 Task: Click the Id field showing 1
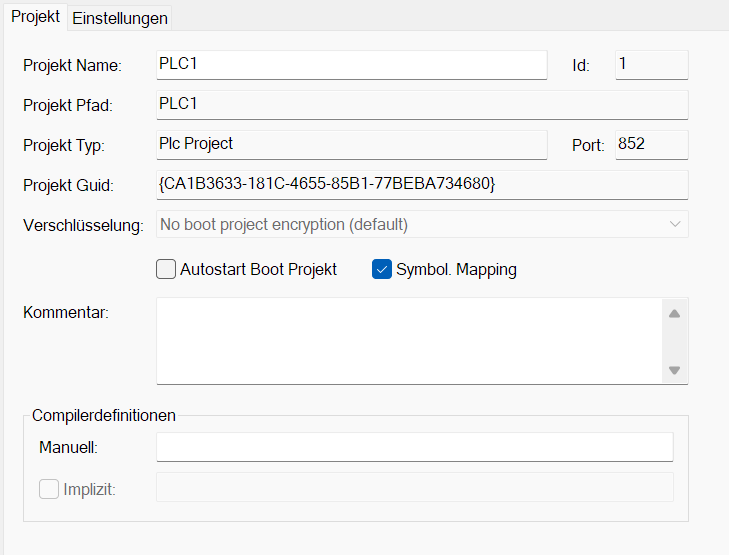point(651,65)
